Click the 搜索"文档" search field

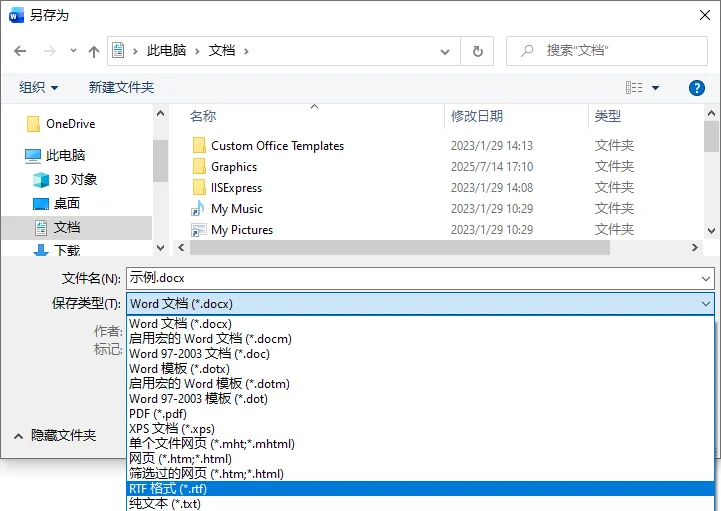point(607,51)
